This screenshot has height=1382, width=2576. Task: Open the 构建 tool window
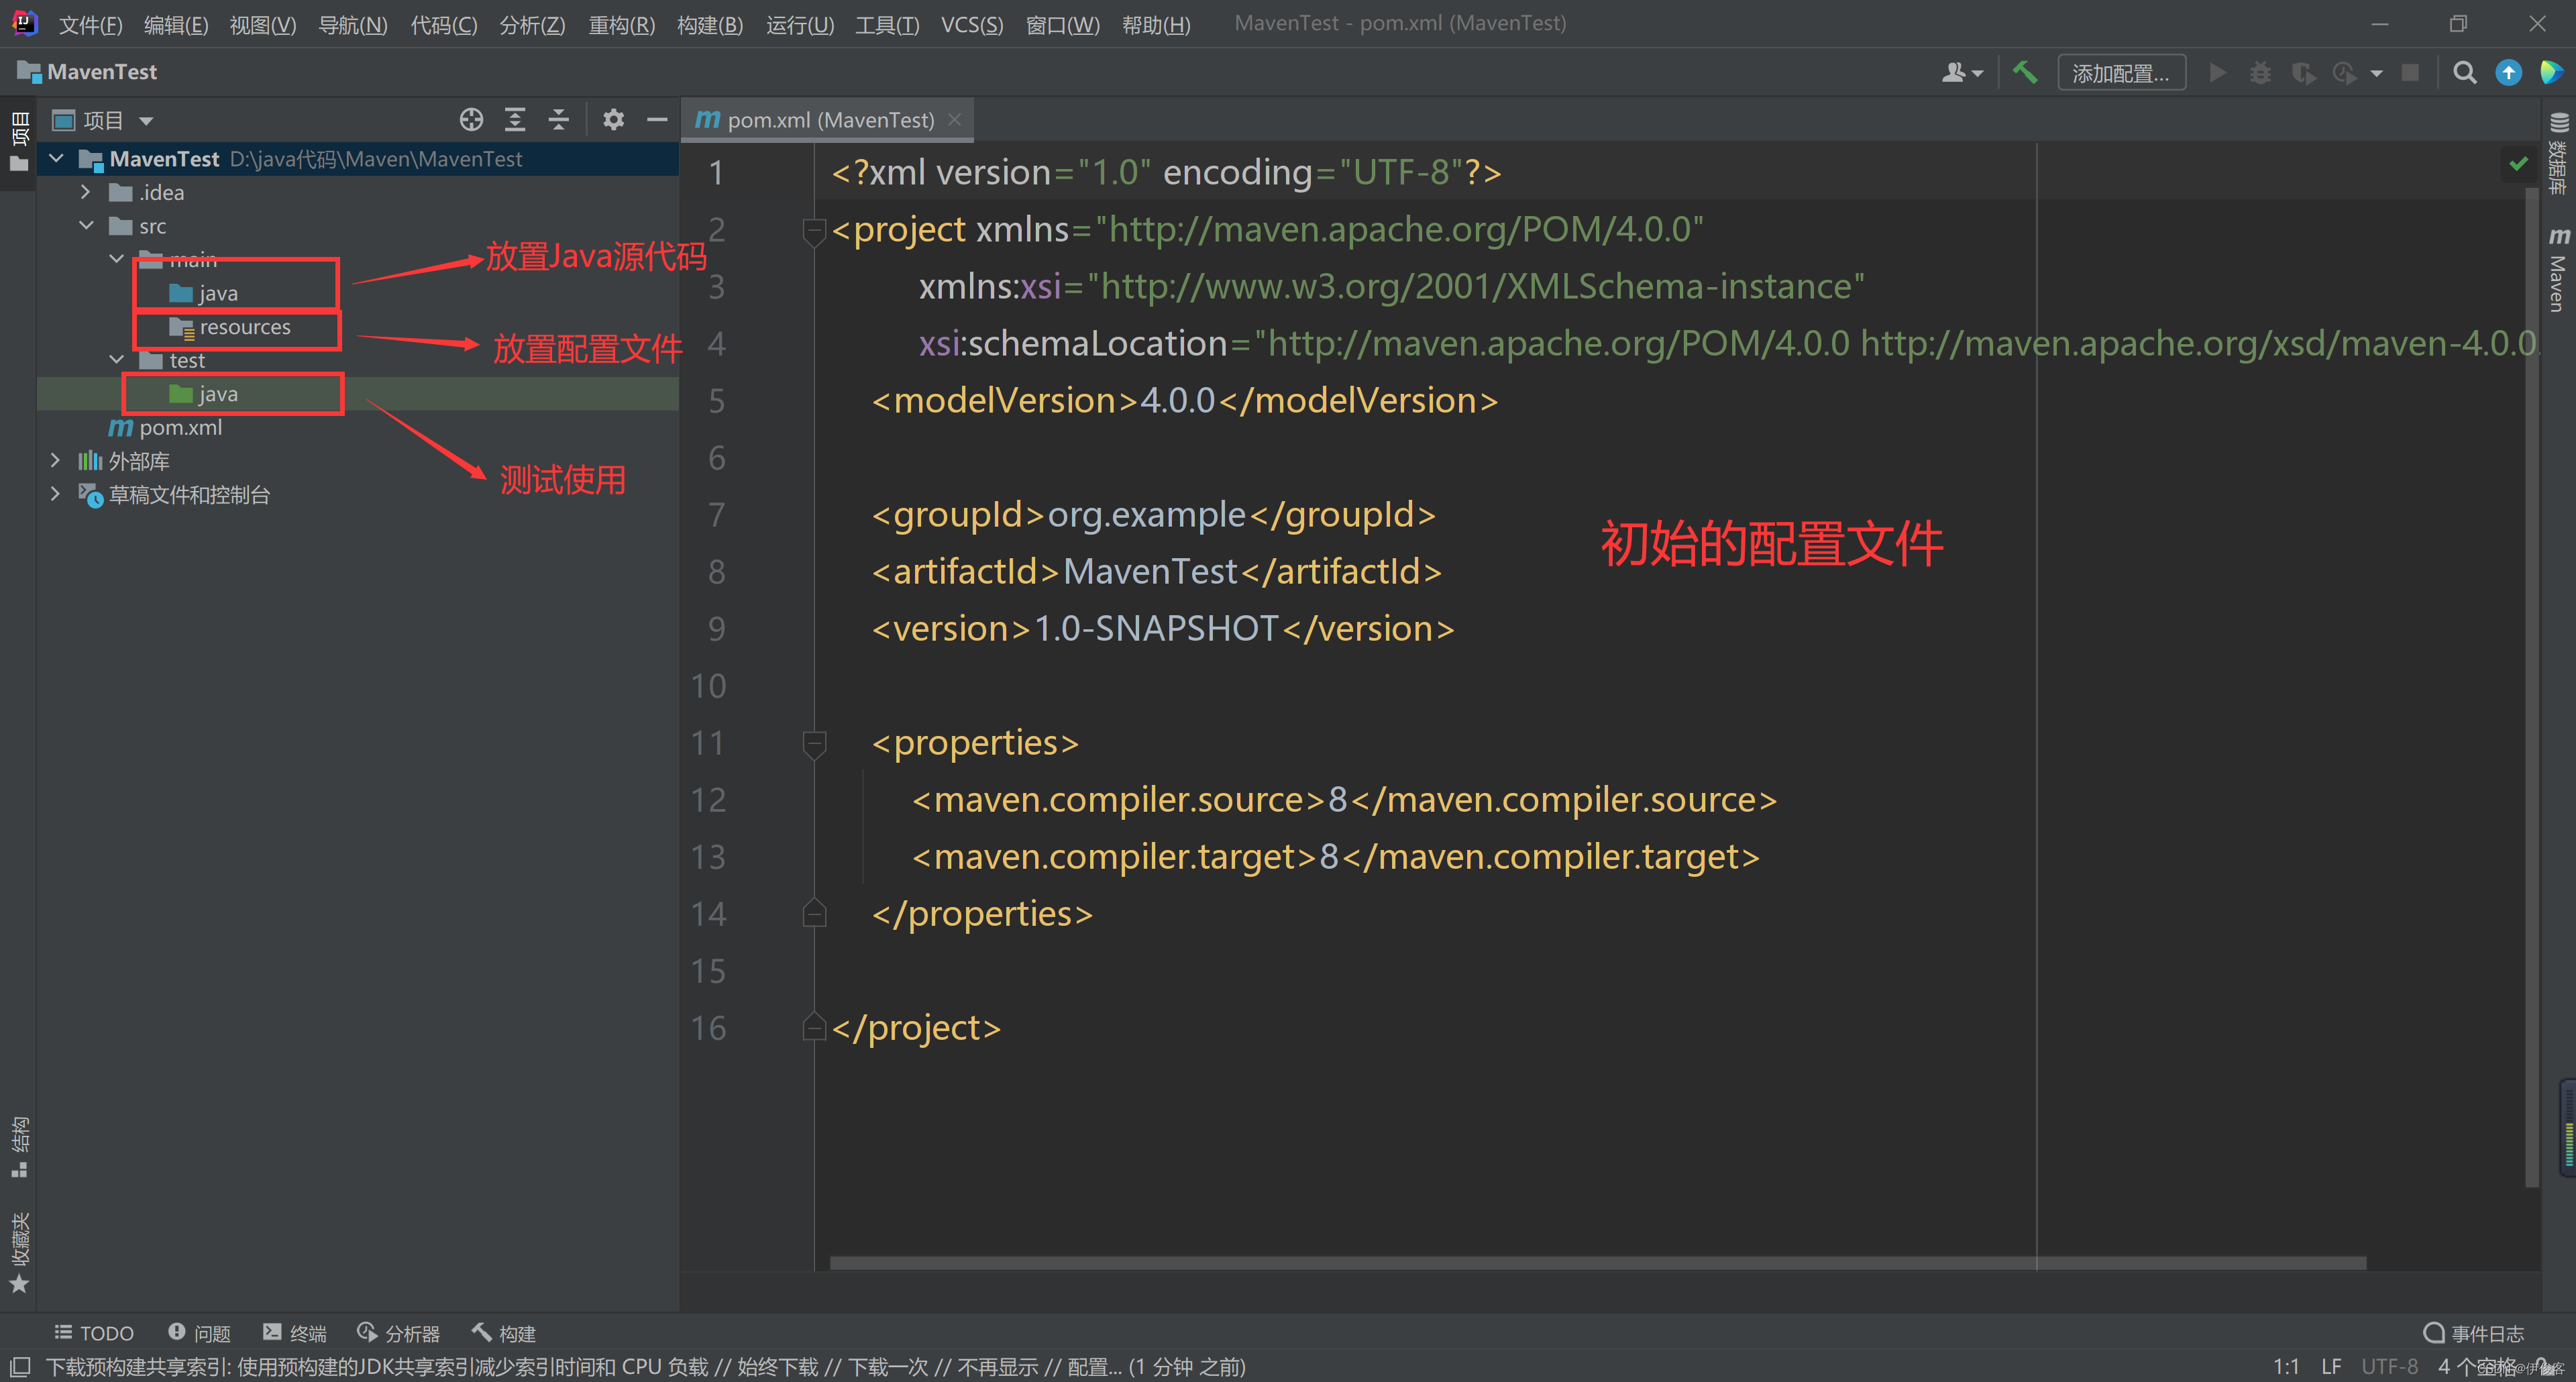coord(504,1333)
